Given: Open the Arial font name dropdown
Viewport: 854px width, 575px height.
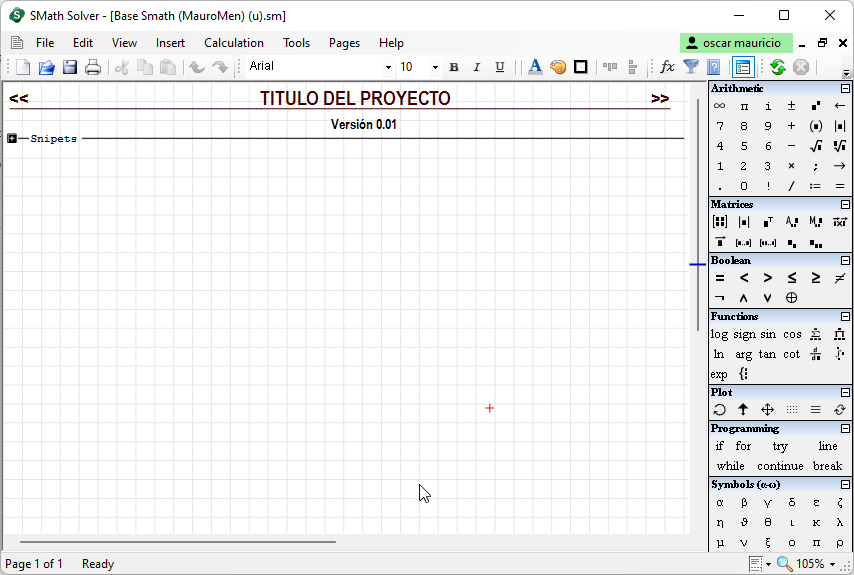Looking at the screenshot, I should pos(388,67).
